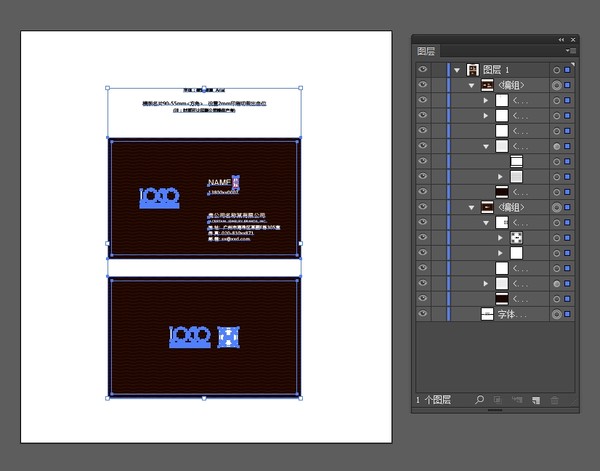Viewport: 600px width, 471px height.
Task: Click target circle of first <编组> row
Action: pyautogui.click(x=556, y=85)
